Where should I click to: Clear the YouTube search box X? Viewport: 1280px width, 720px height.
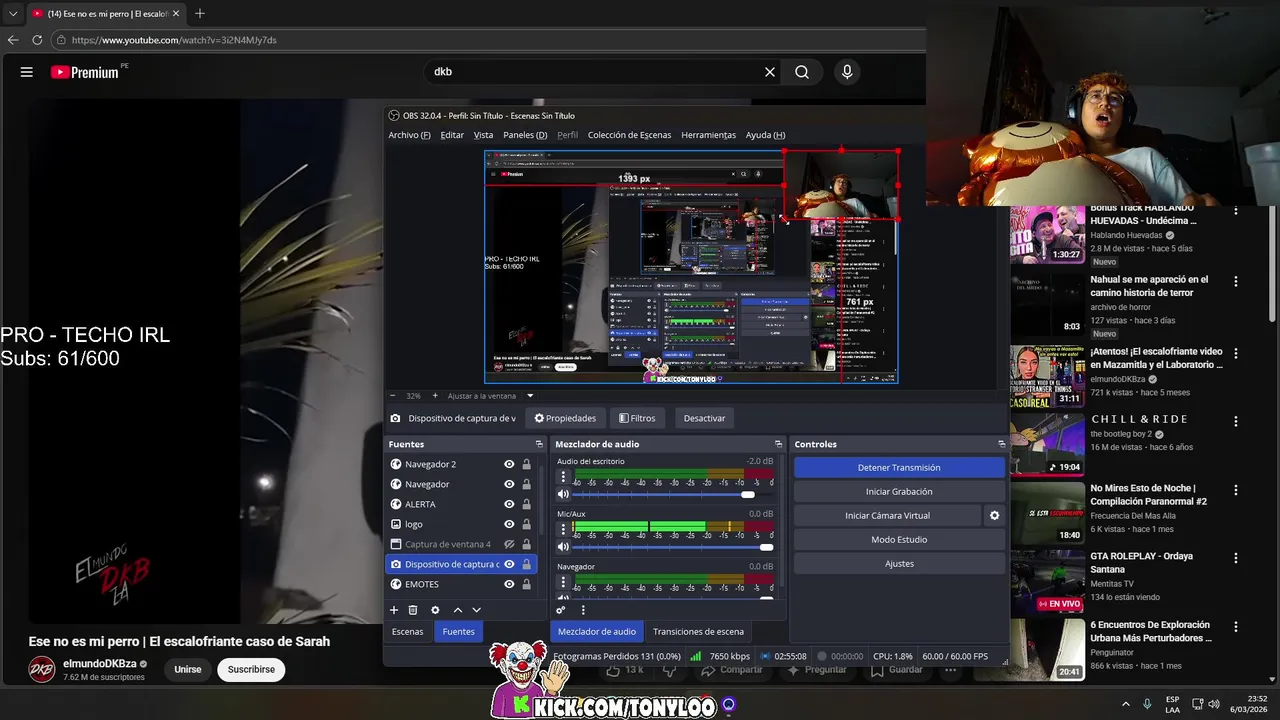pyautogui.click(x=770, y=72)
